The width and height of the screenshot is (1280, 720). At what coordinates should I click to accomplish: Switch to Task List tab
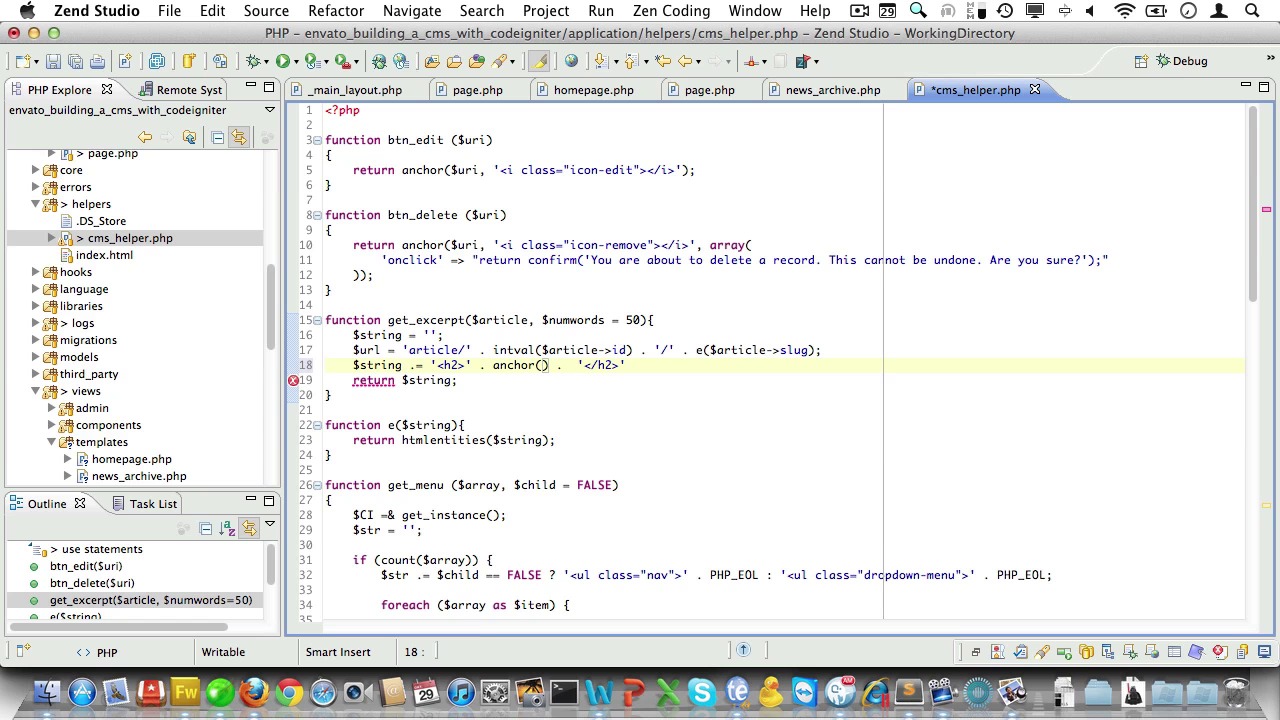coord(144,504)
